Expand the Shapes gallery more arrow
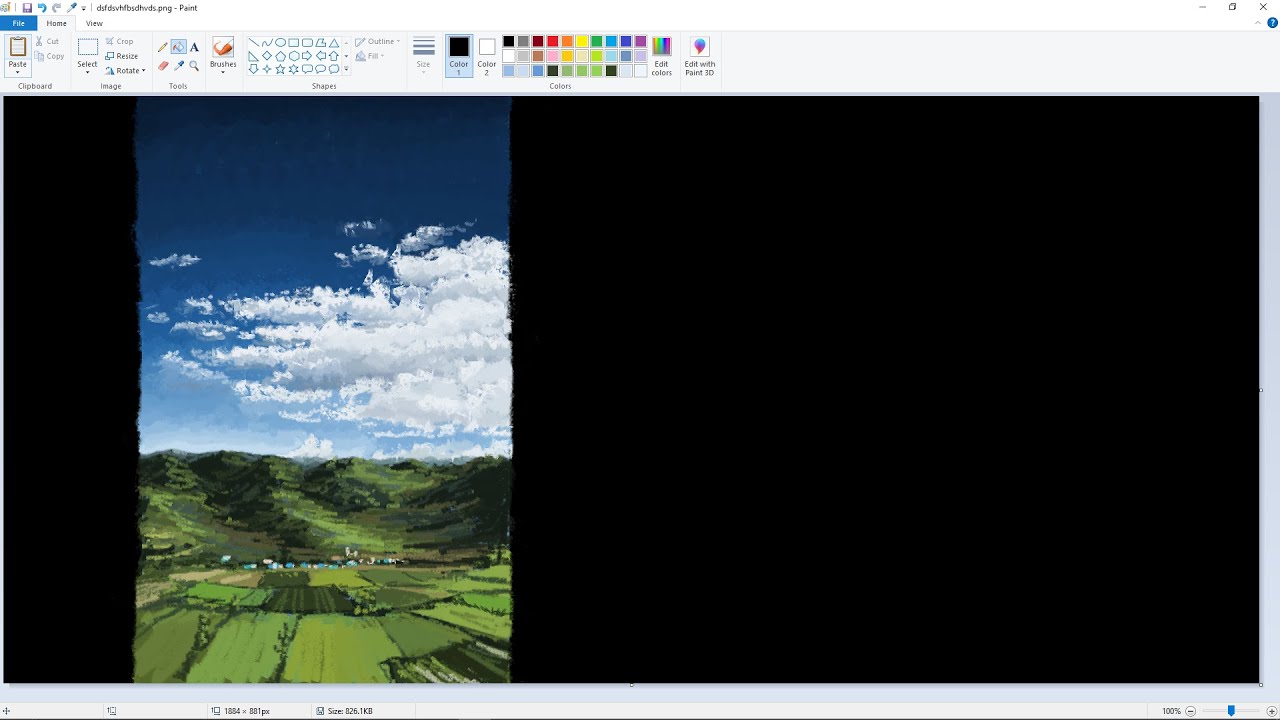The height and width of the screenshot is (720, 1280). coord(346,69)
